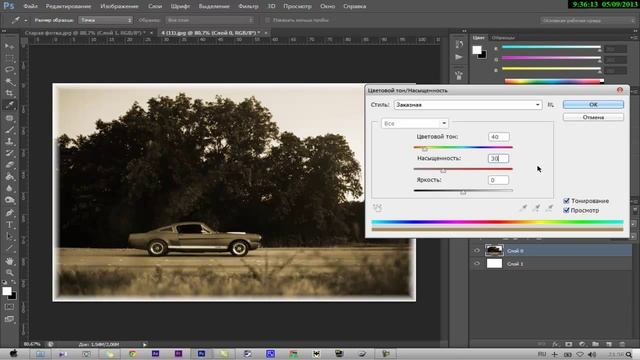
Task: Open the History panel icon
Action: (459, 44)
